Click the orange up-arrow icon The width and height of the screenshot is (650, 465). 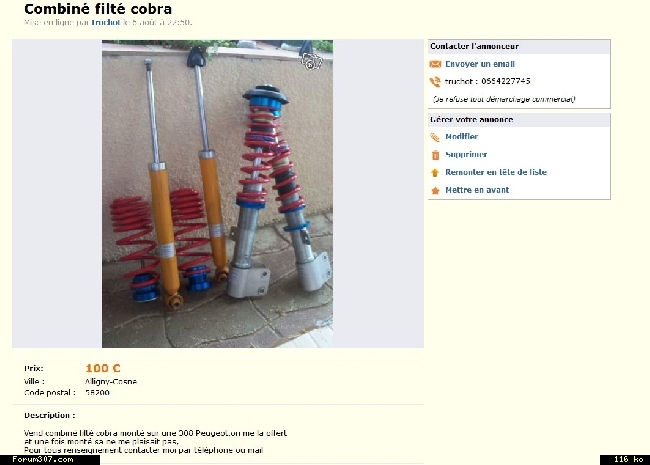coord(435,173)
